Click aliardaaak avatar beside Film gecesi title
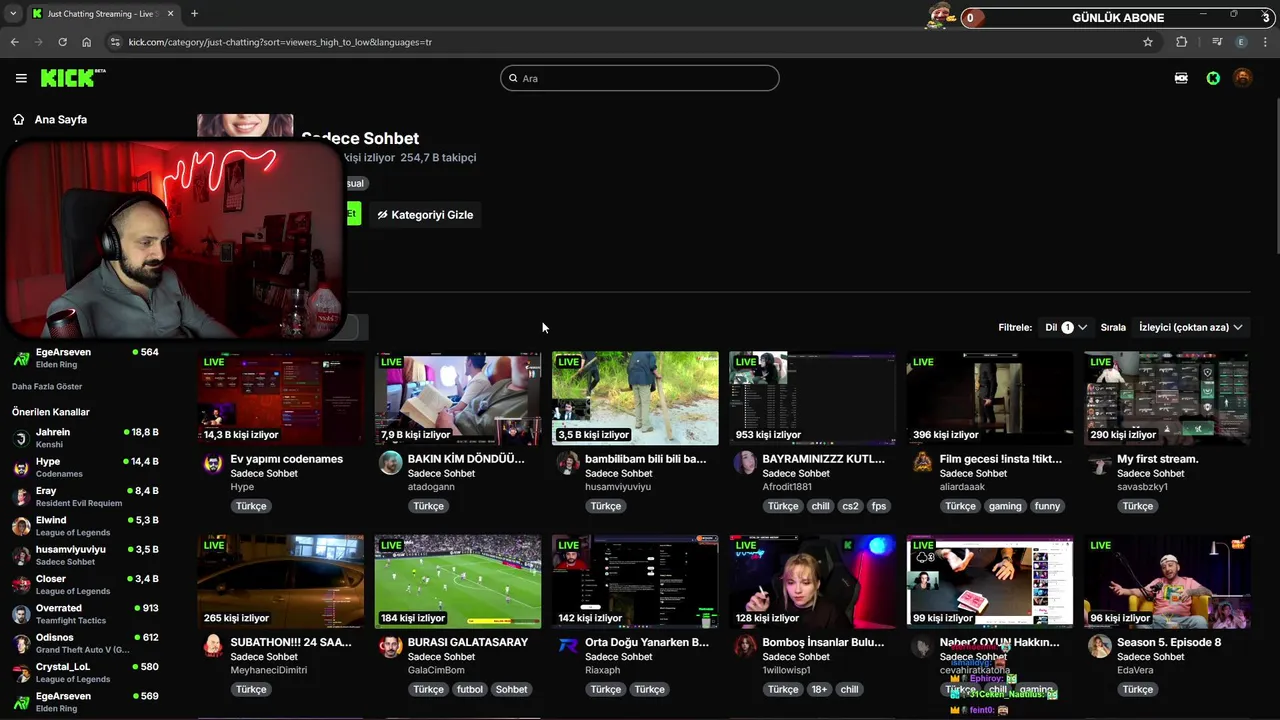The height and width of the screenshot is (720, 1280). 922,463
